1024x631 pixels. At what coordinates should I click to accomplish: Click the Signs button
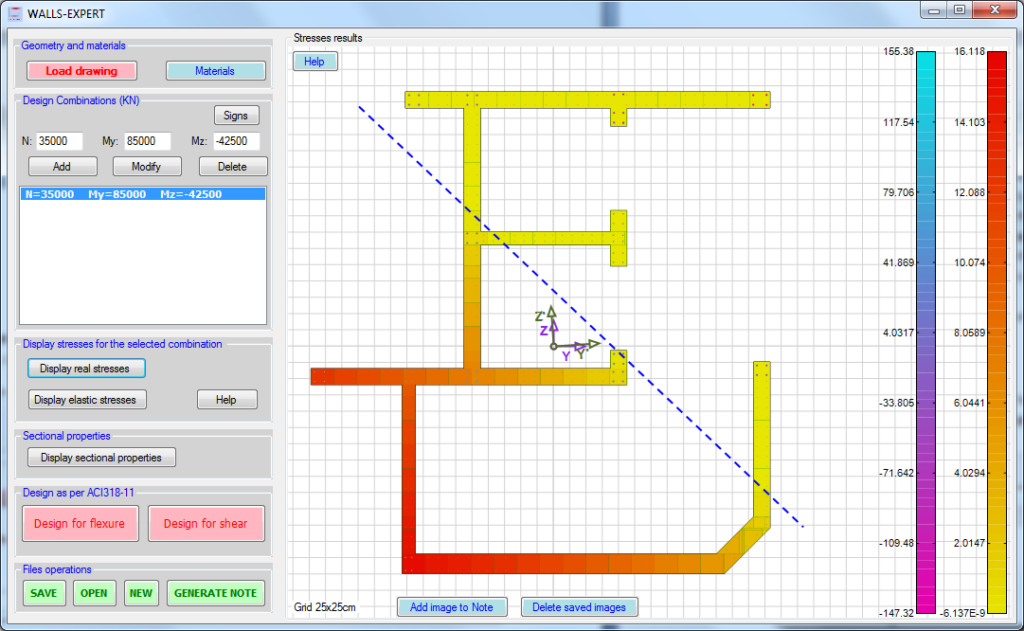236,115
